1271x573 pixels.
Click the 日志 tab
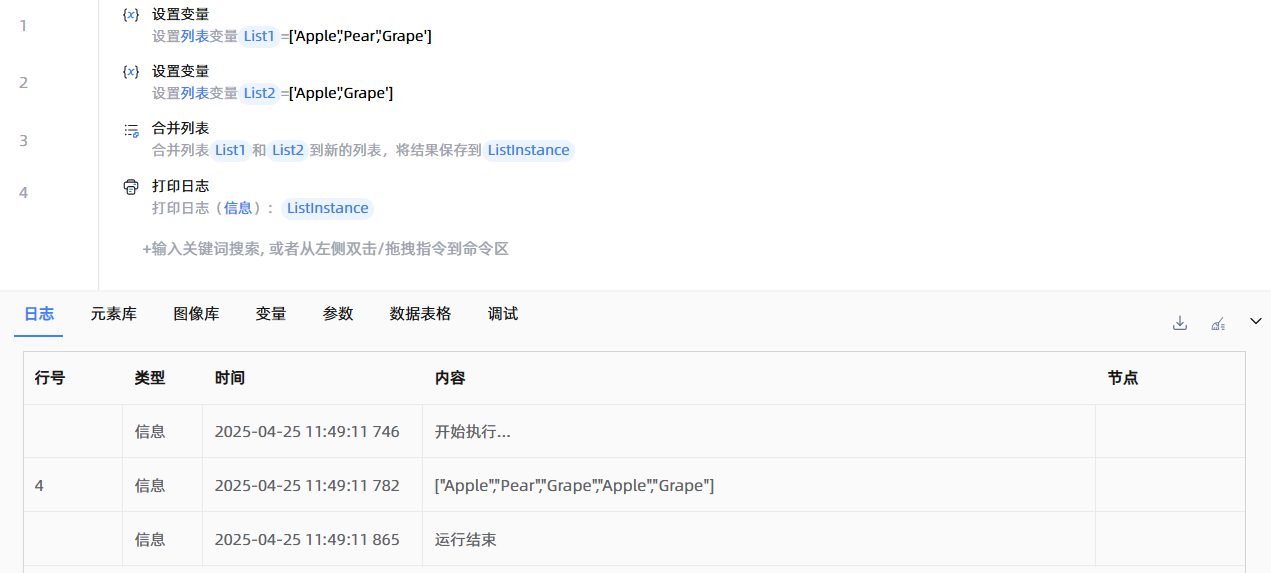click(x=39, y=314)
